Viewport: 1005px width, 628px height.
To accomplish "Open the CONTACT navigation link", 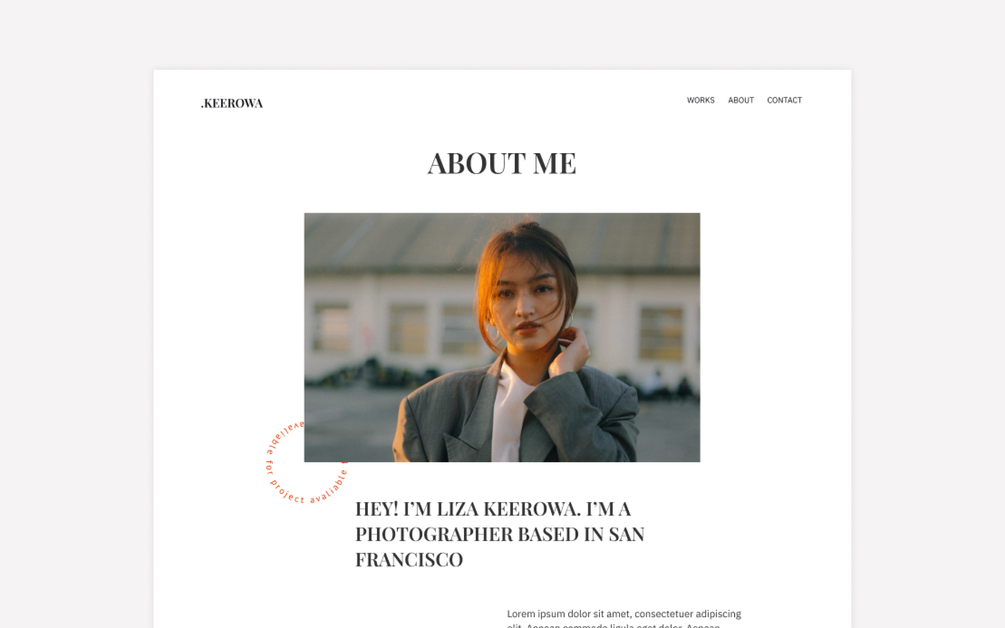I will [785, 101].
